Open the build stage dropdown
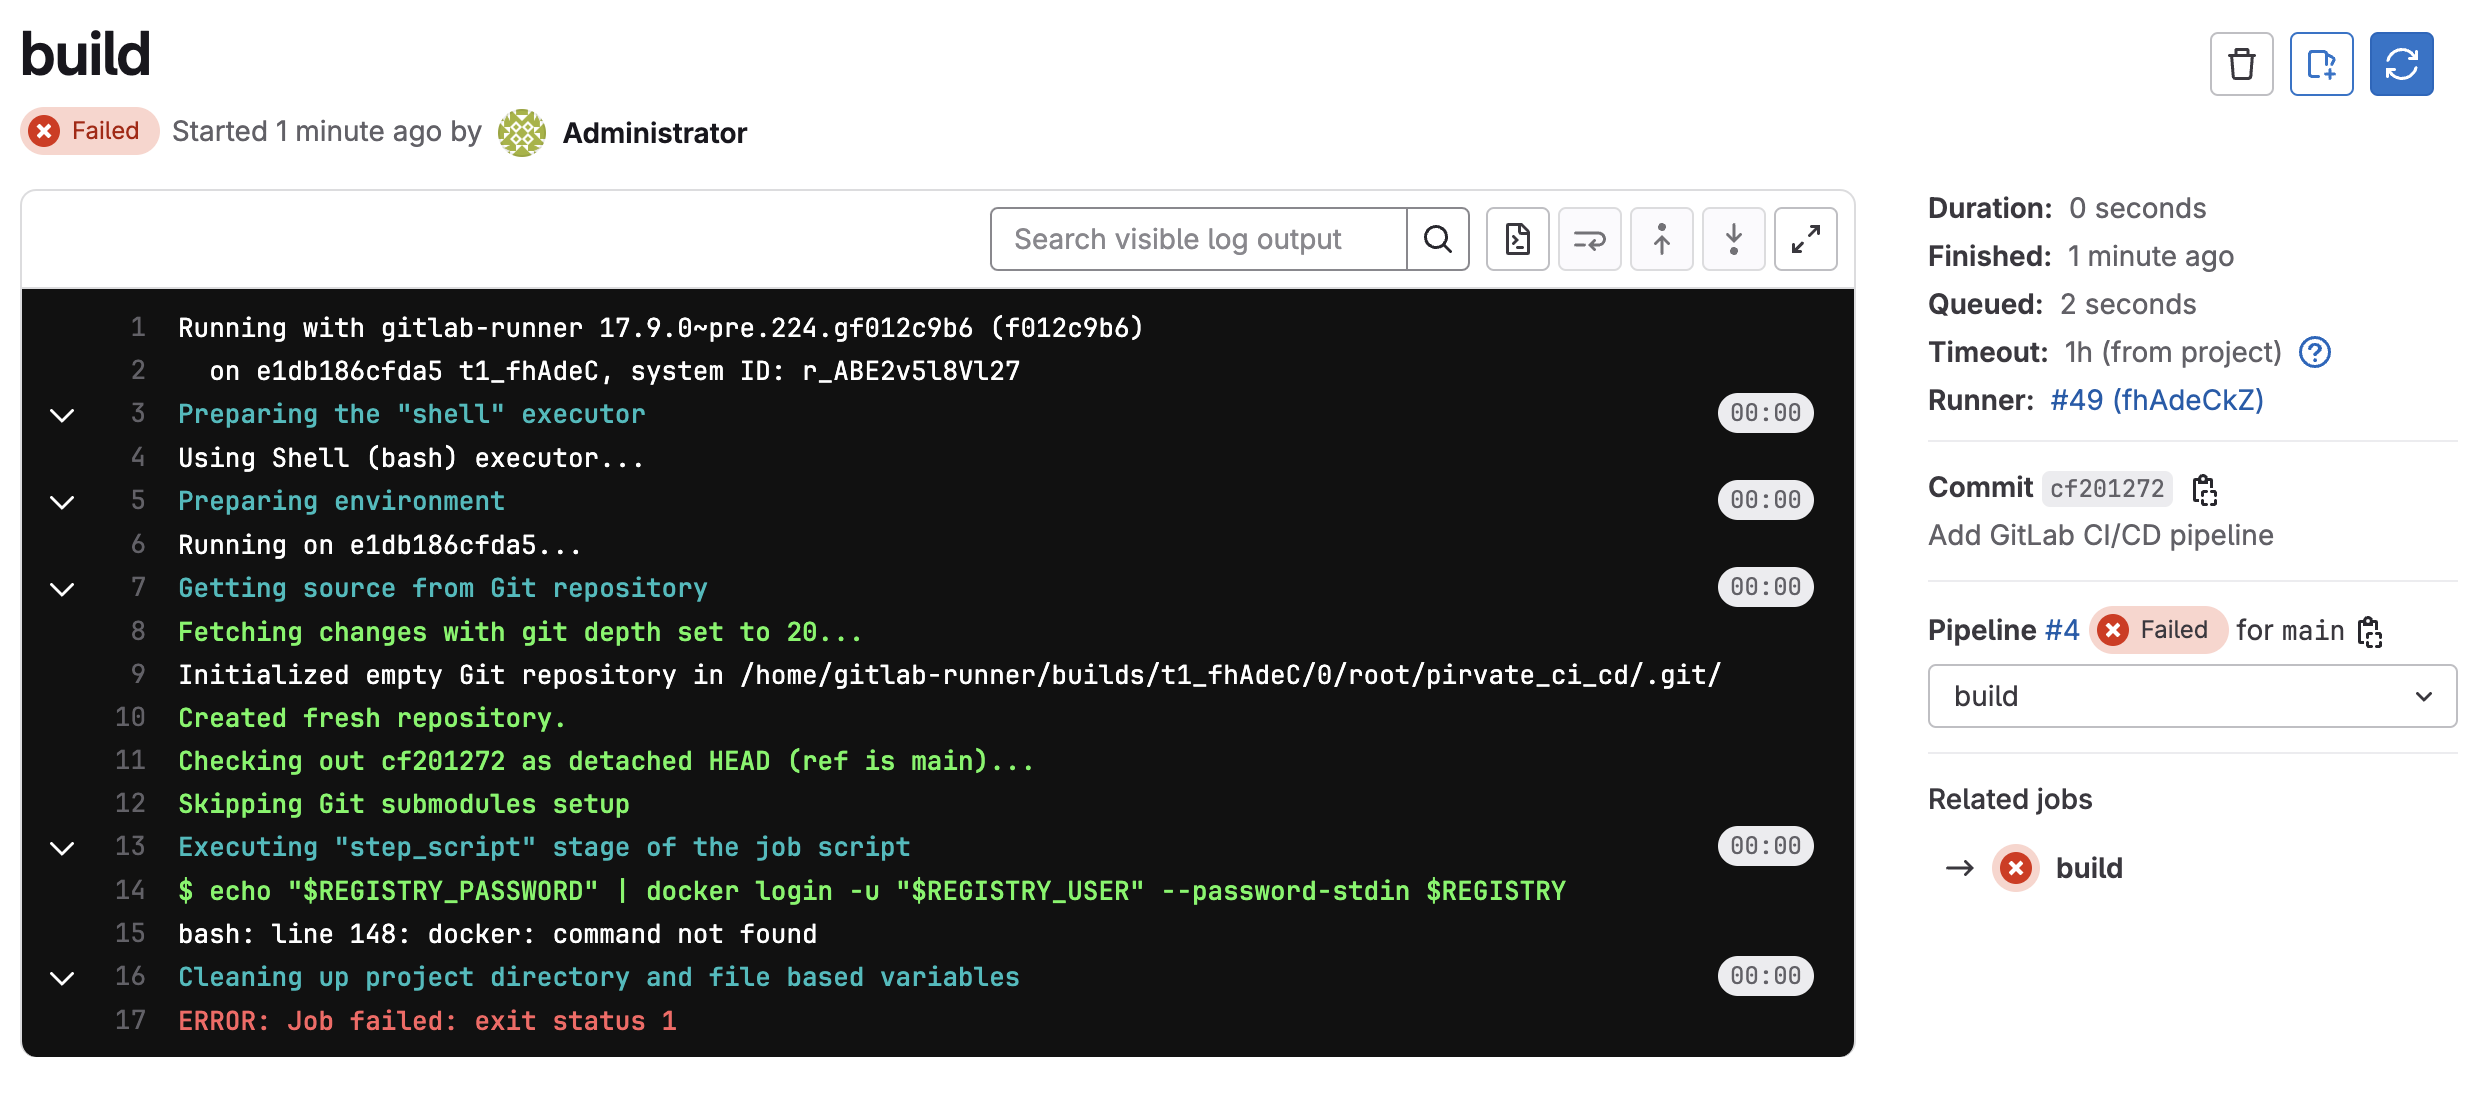This screenshot has width=2476, height=1114. pos(2191,696)
